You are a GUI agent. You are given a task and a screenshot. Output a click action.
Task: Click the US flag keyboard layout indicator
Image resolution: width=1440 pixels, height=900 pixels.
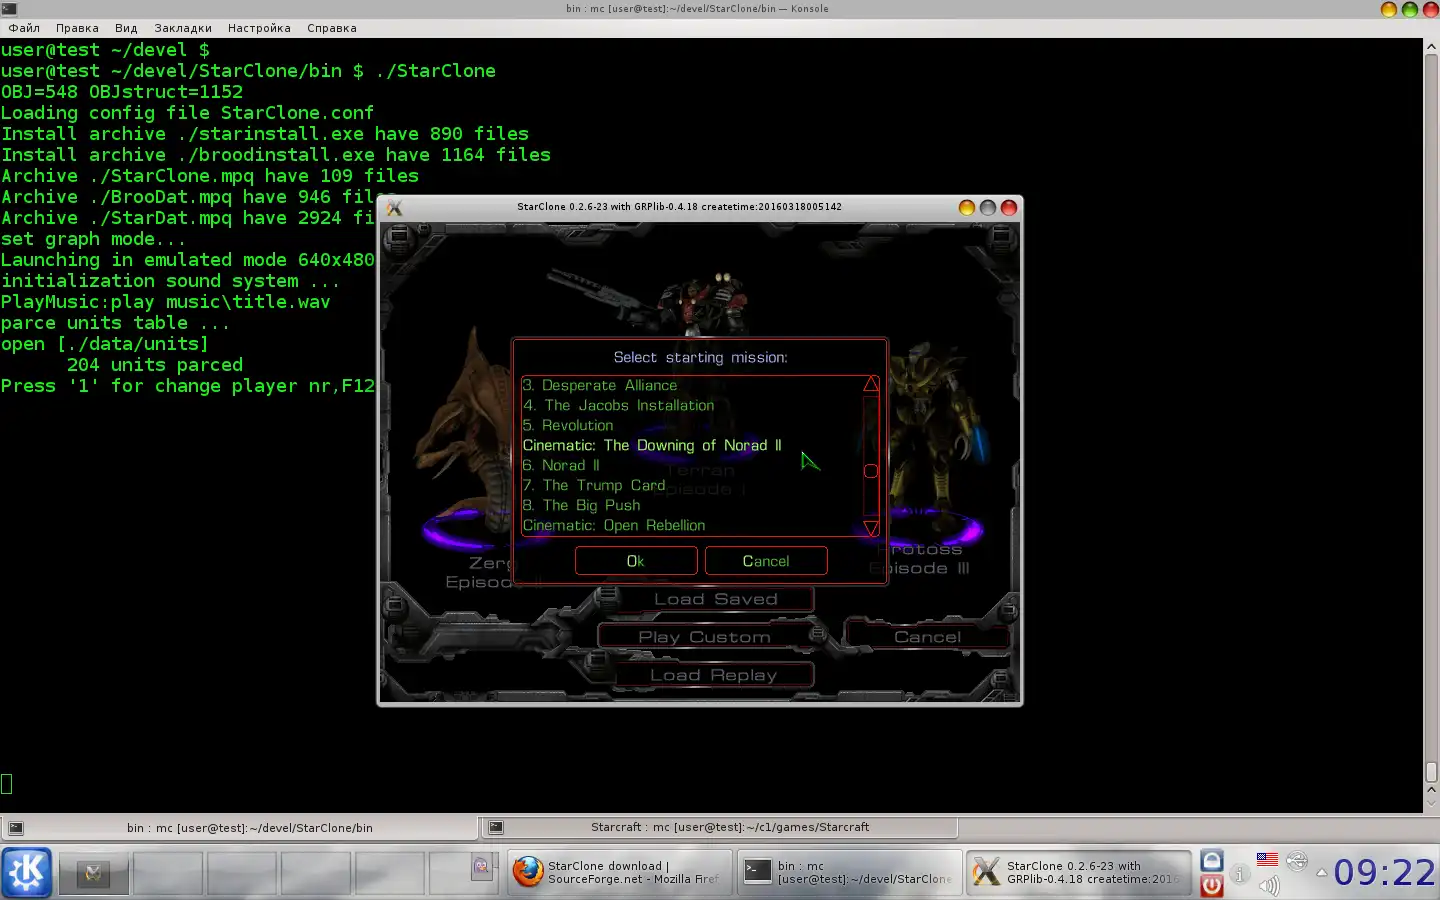click(x=1267, y=859)
